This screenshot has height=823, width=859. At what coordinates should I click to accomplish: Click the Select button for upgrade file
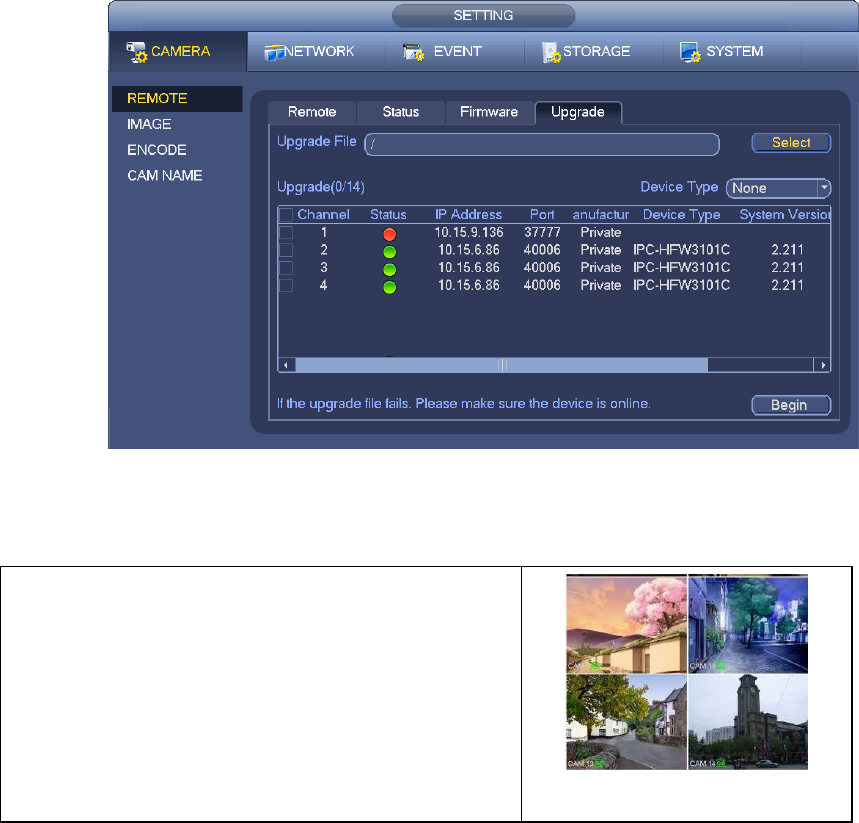point(791,143)
